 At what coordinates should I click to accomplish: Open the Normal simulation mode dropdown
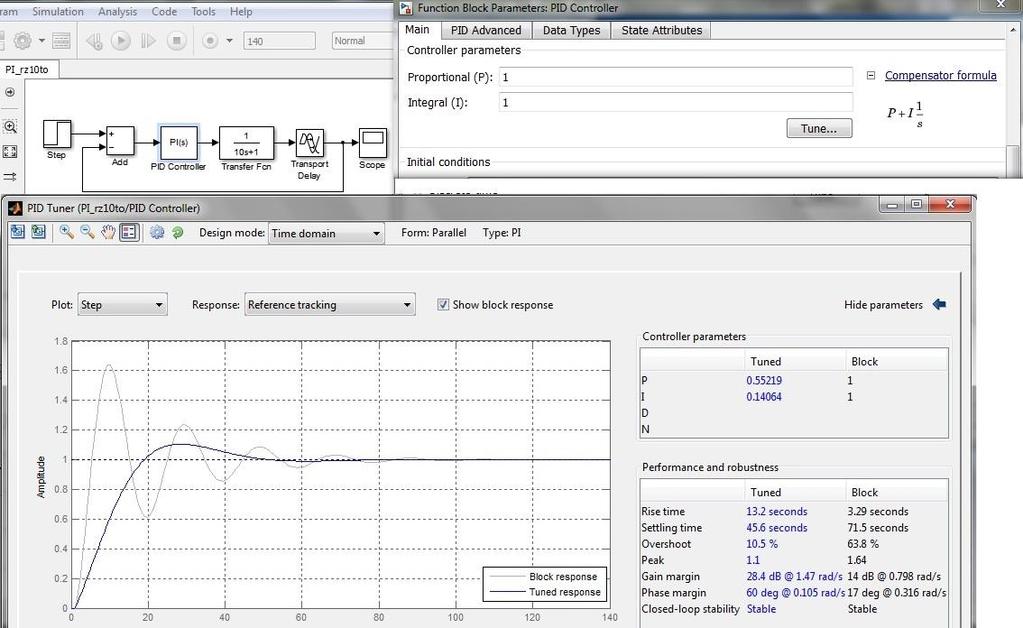[x=363, y=41]
